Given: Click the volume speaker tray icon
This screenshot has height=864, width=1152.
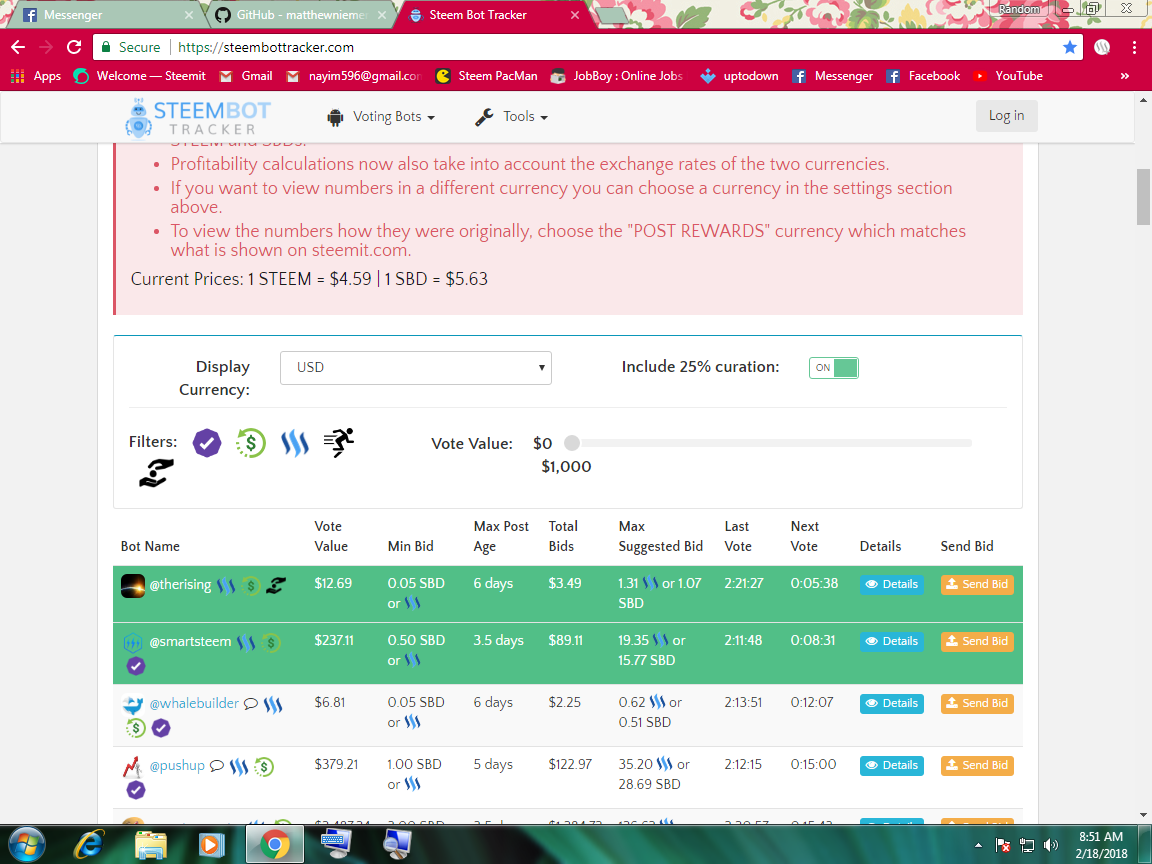Looking at the screenshot, I should tap(1051, 845).
